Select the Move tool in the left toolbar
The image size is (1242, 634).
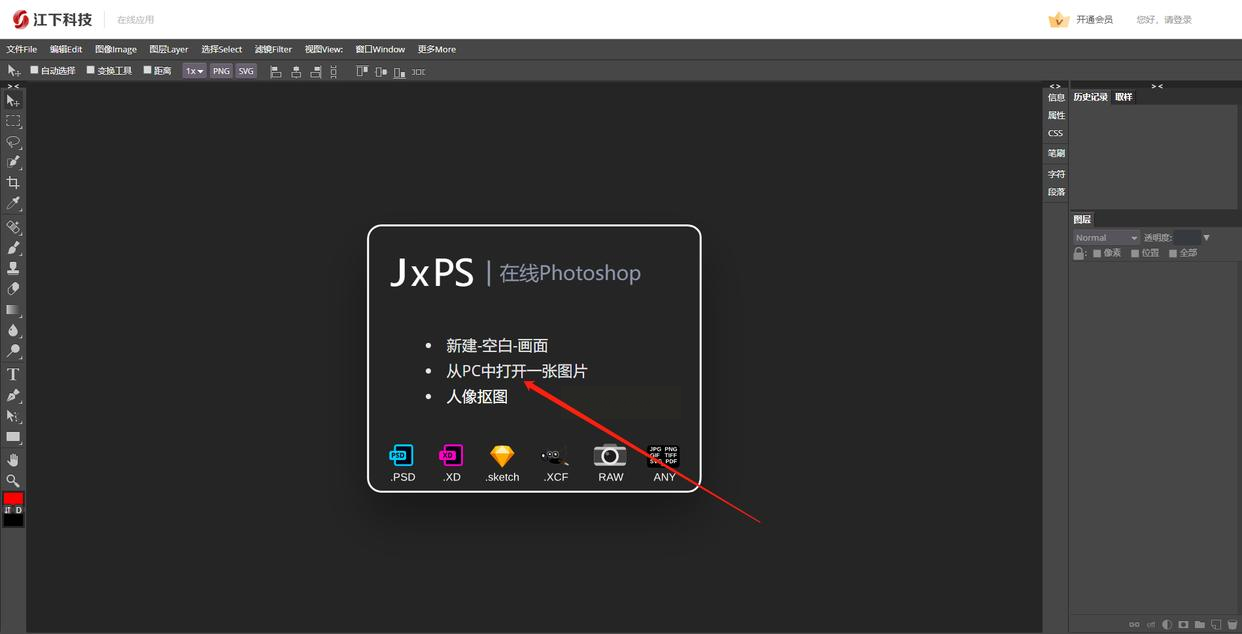click(13, 101)
